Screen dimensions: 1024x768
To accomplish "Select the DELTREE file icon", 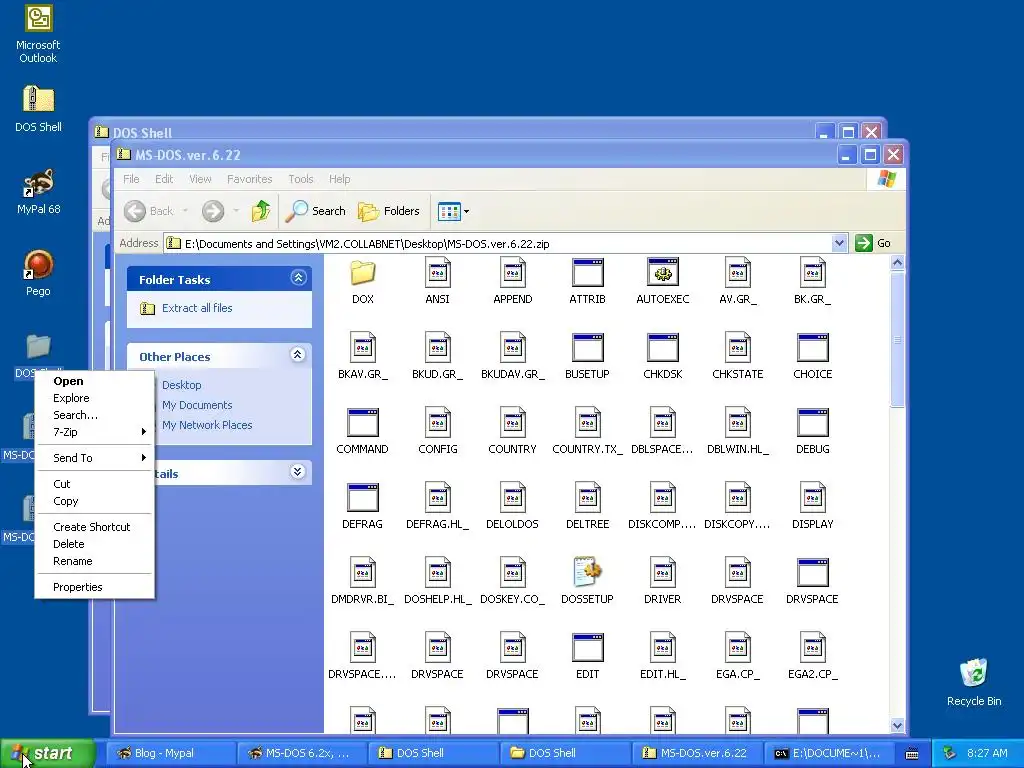I will click(588, 498).
